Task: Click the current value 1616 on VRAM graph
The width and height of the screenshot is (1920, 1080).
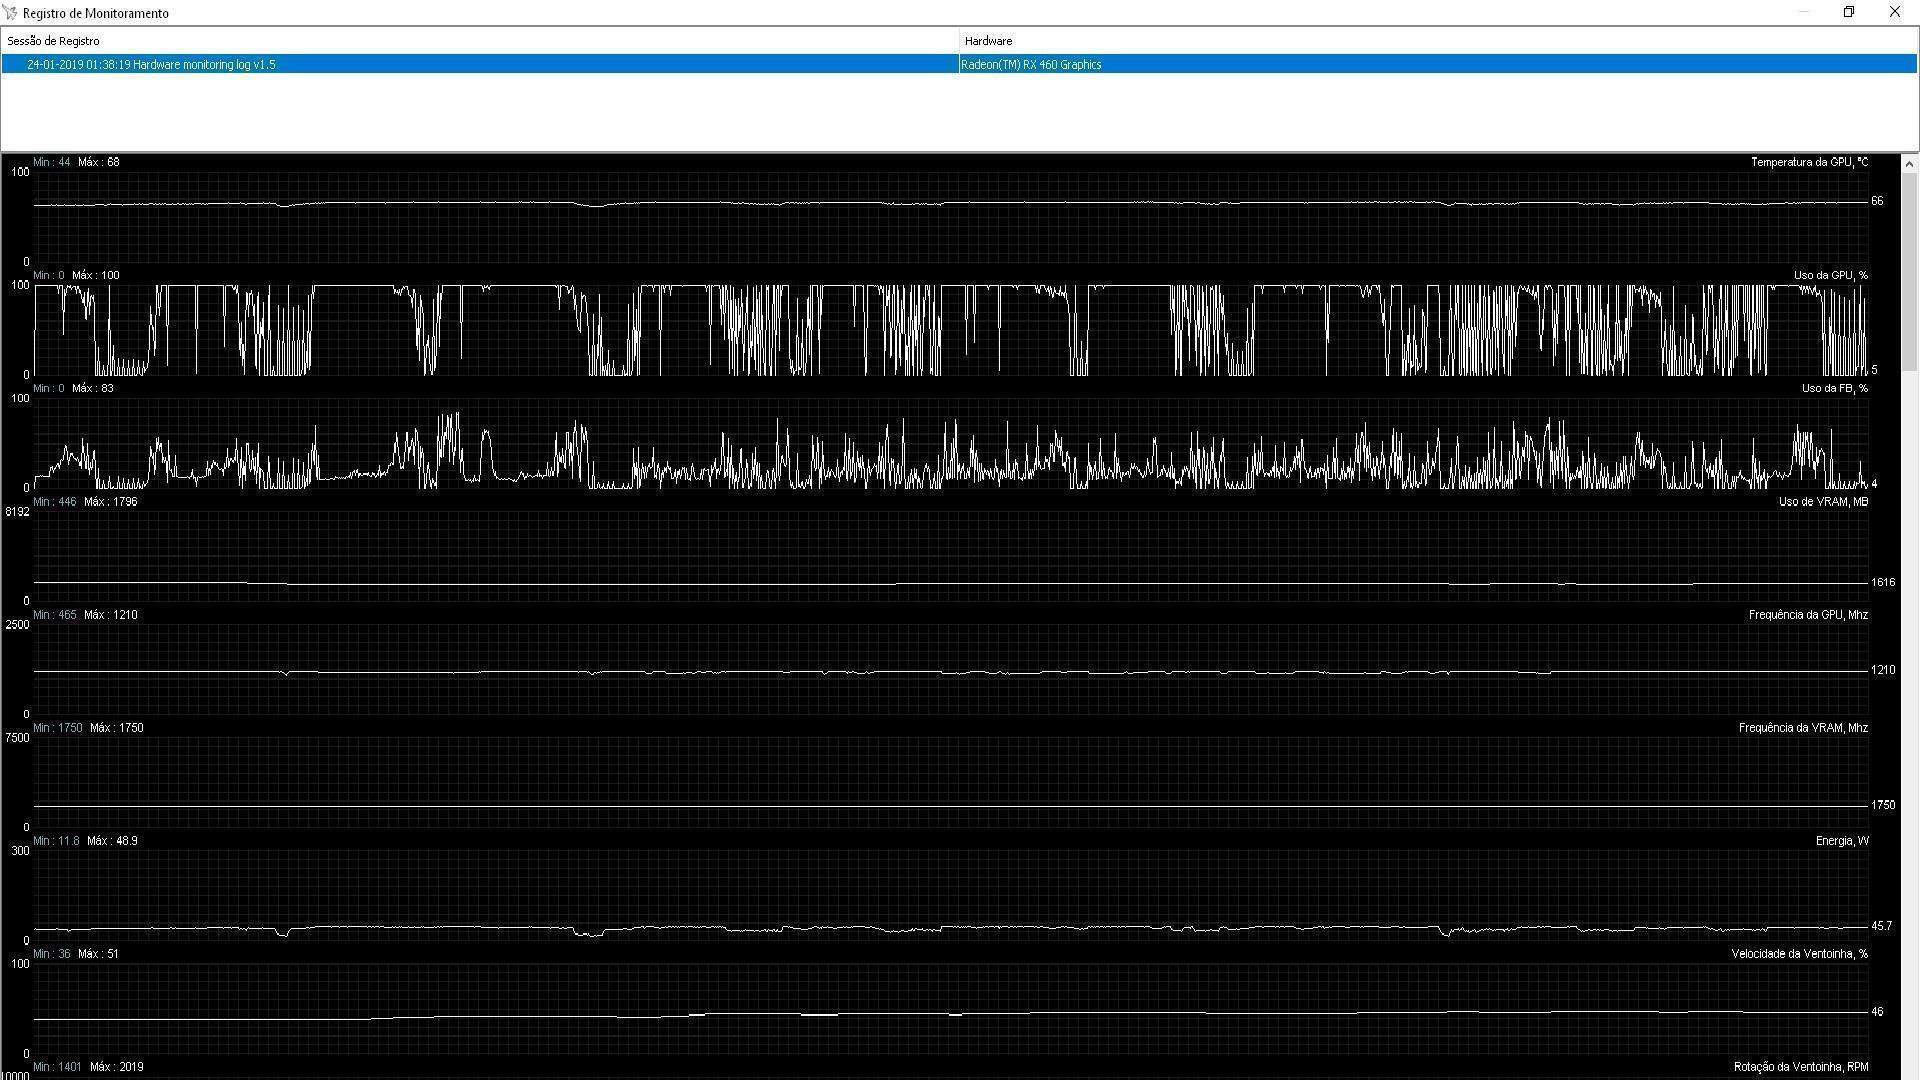Action: 1883,582
